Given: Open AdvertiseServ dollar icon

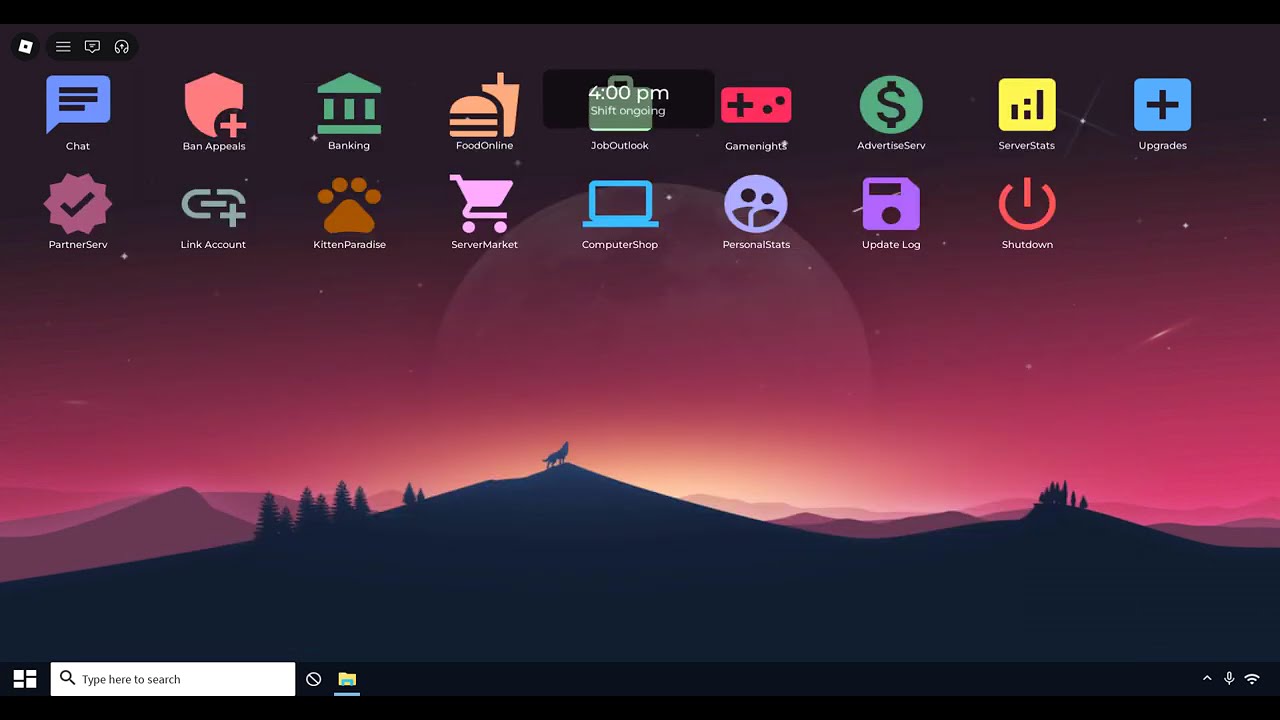Looking at the screenshot, I should coord(891,105).
